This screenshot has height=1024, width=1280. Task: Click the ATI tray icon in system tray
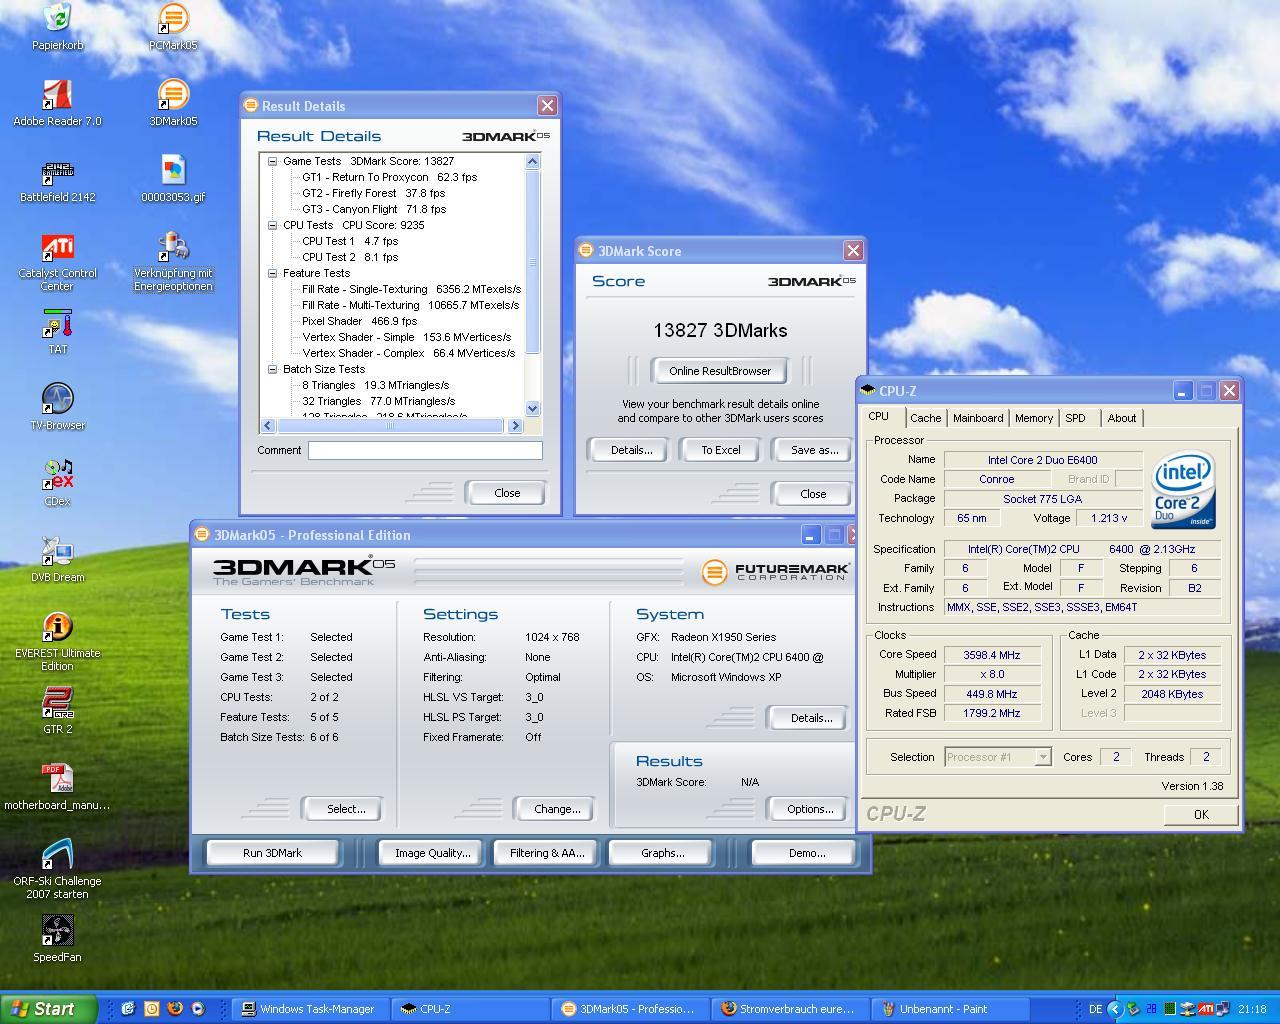(x=1207, y=1009)
